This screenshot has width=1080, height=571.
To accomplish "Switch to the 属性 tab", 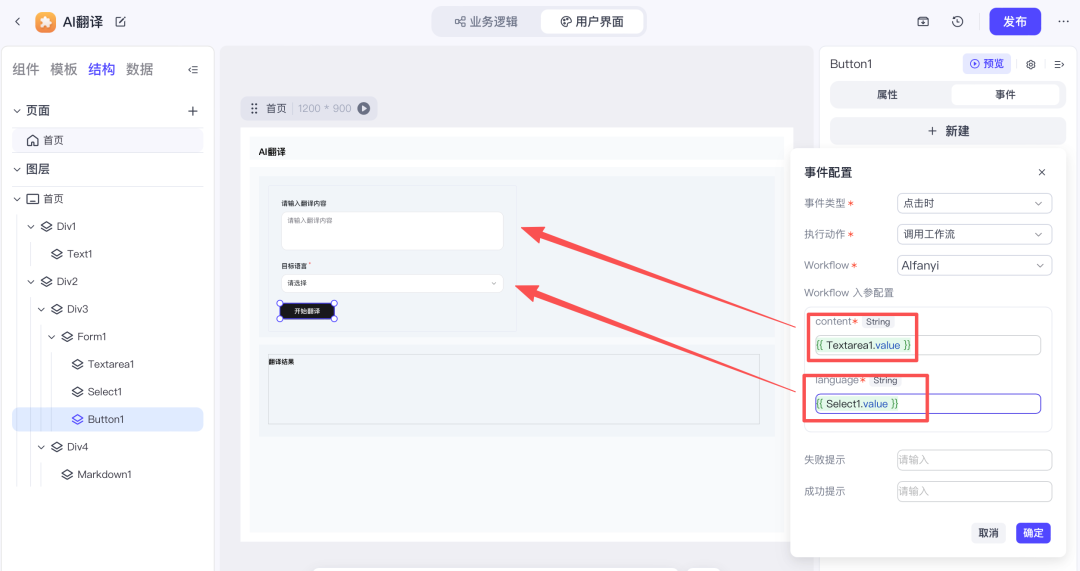I will (x=887, y=95).
